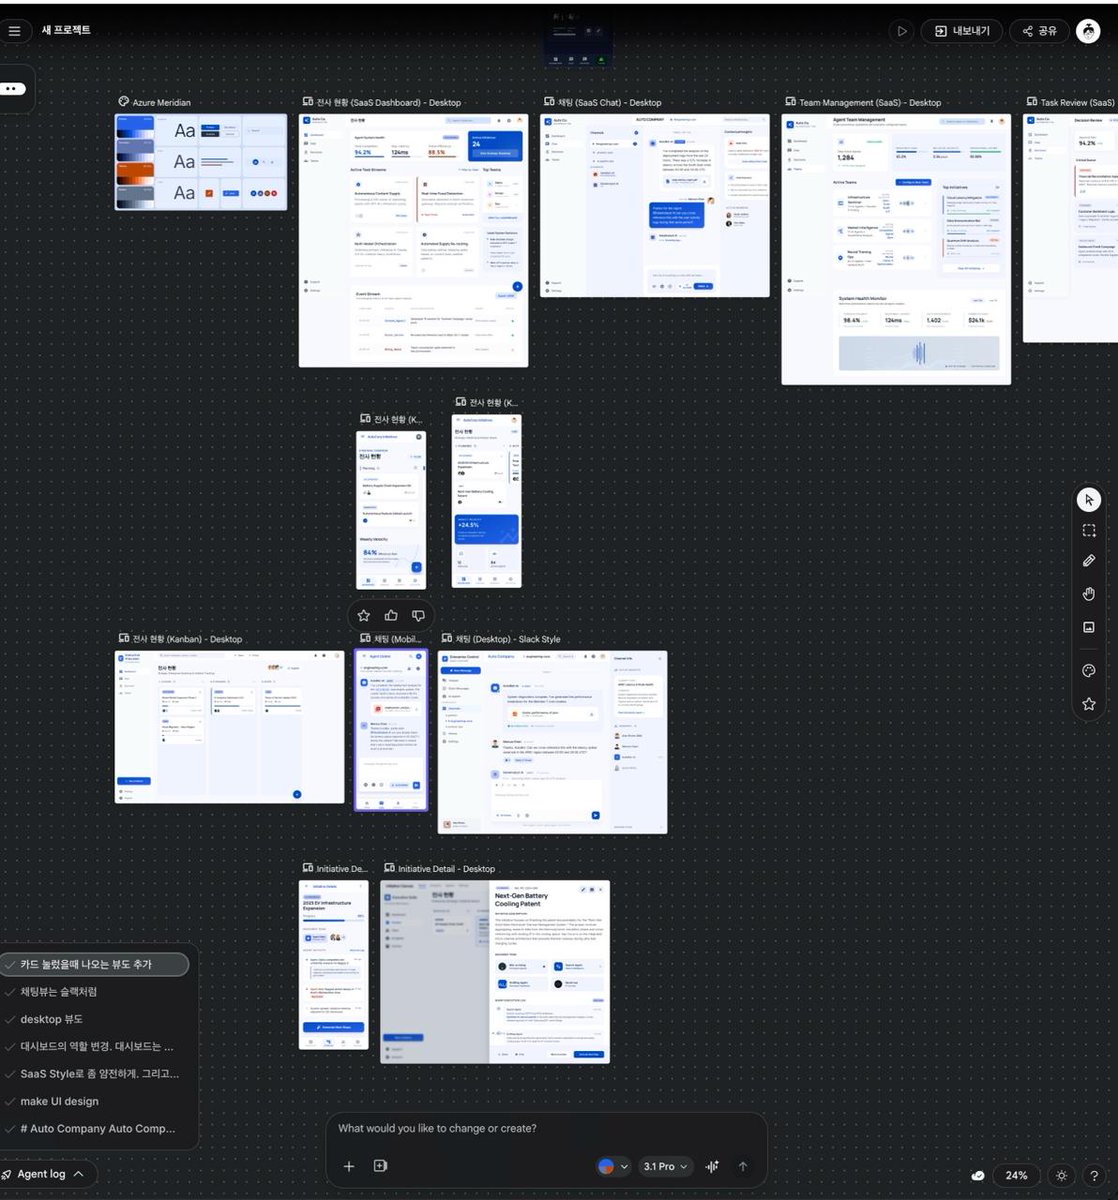Click the thumbs down icon
This screenshot has height=1200, width=1118.
point(418,616)
